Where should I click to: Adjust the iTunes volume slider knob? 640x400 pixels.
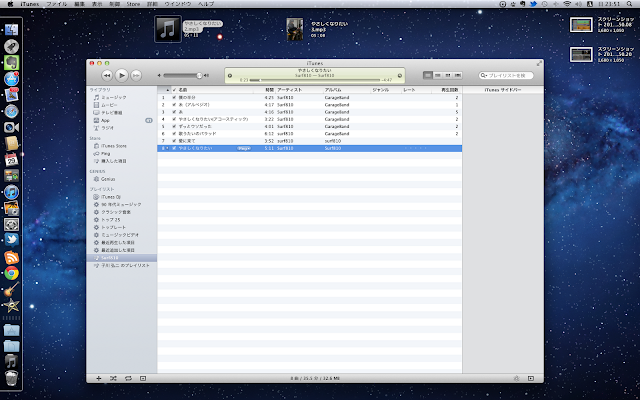click(x=199, y=76)
